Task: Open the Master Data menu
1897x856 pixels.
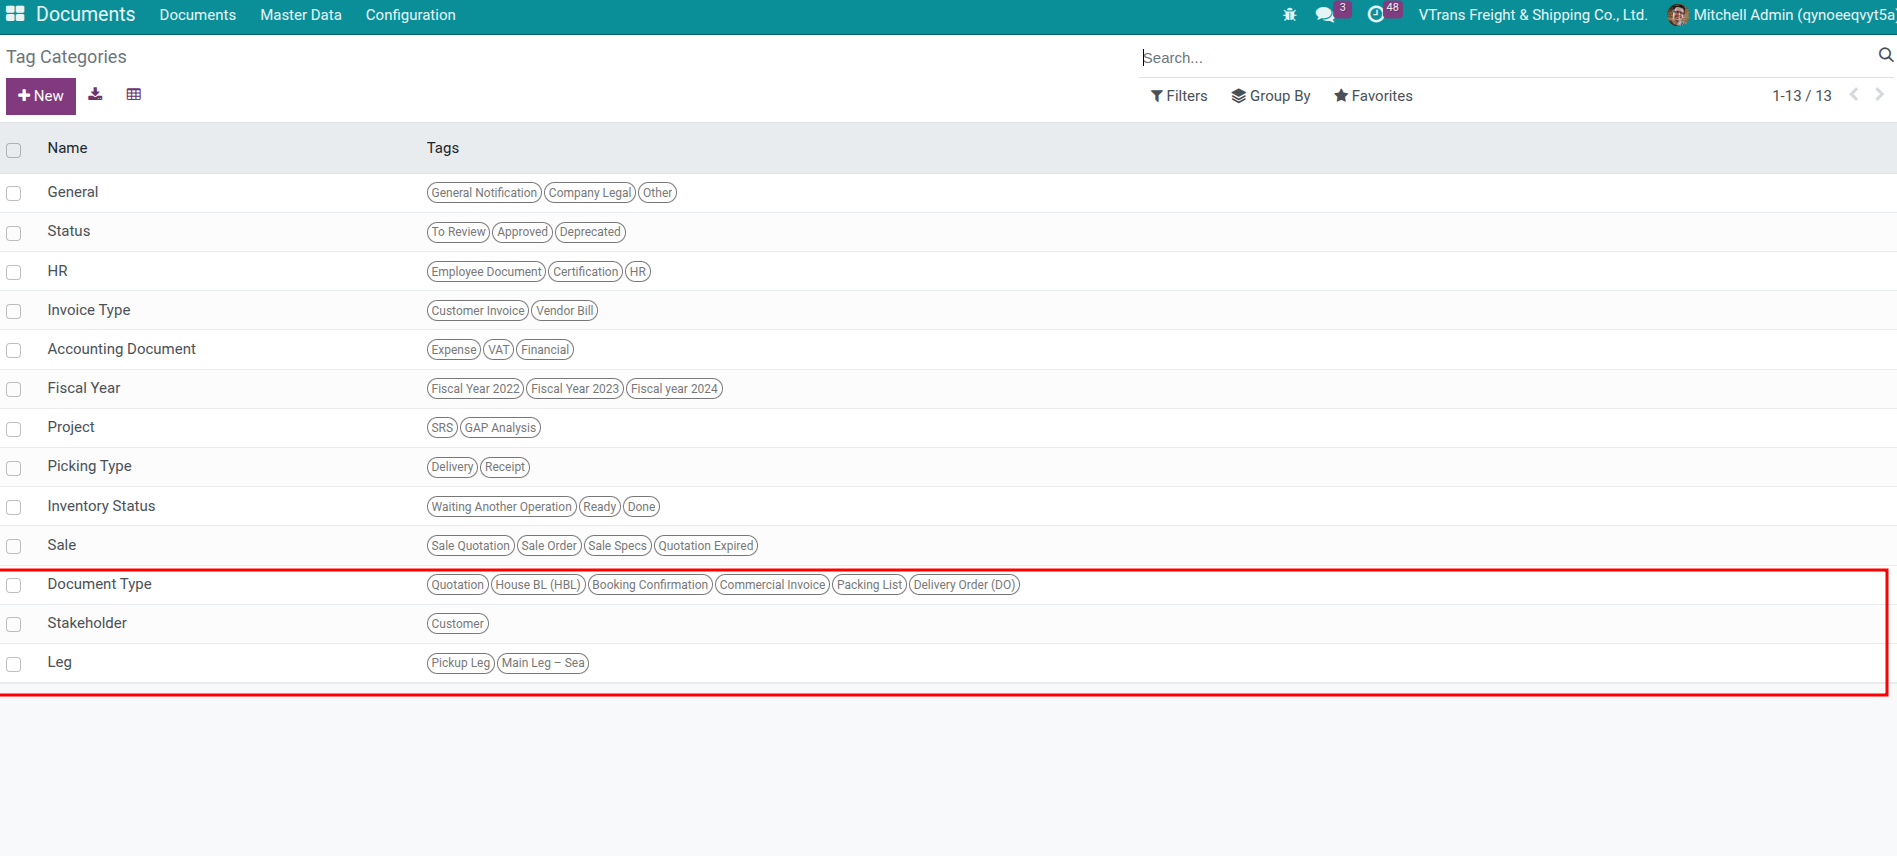Action: tap(301, 15)
